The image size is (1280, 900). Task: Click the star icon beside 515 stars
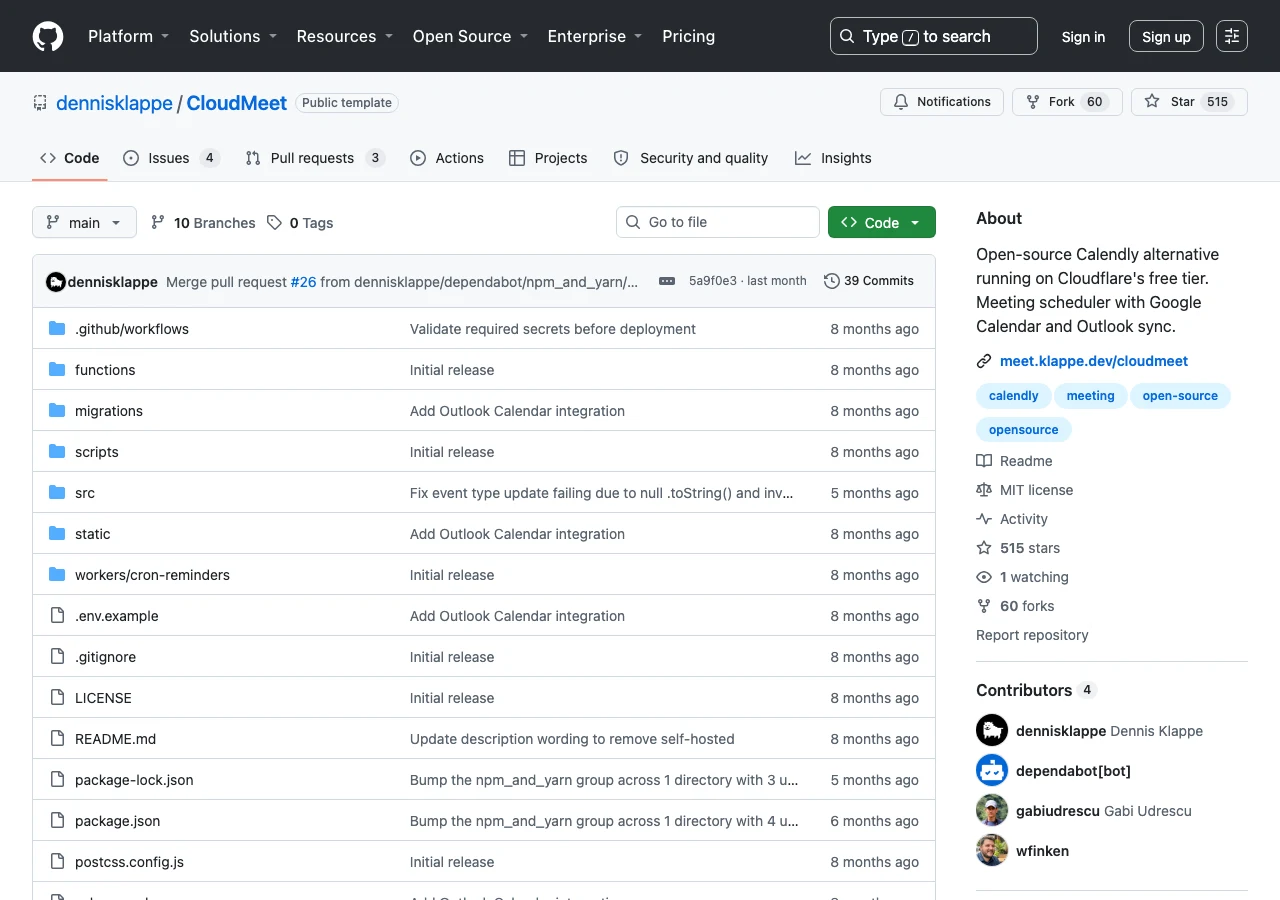pos(984,548)
